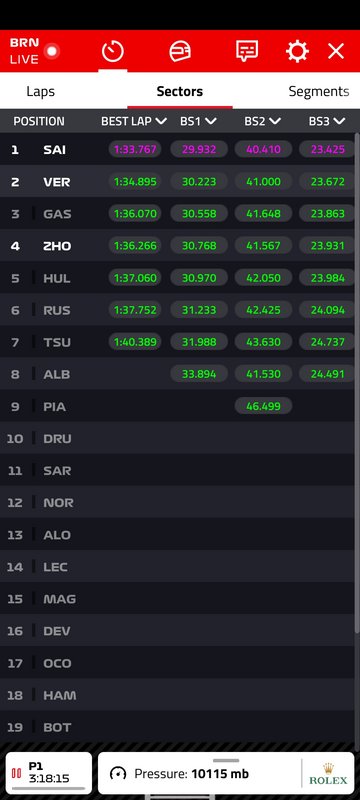Expand the BS3 sort chevron
360x800 pixels.
pos(339,121)
